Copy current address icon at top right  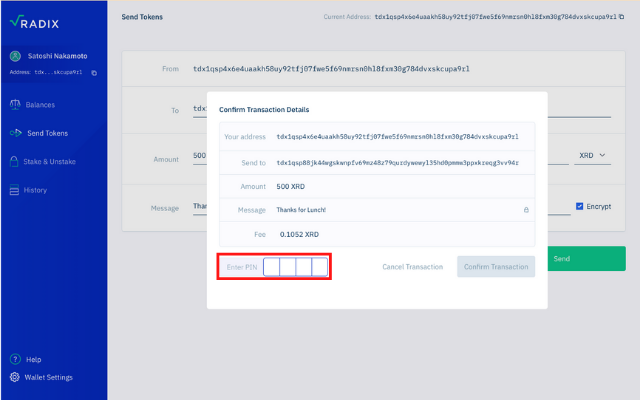[x=622, y=17]
